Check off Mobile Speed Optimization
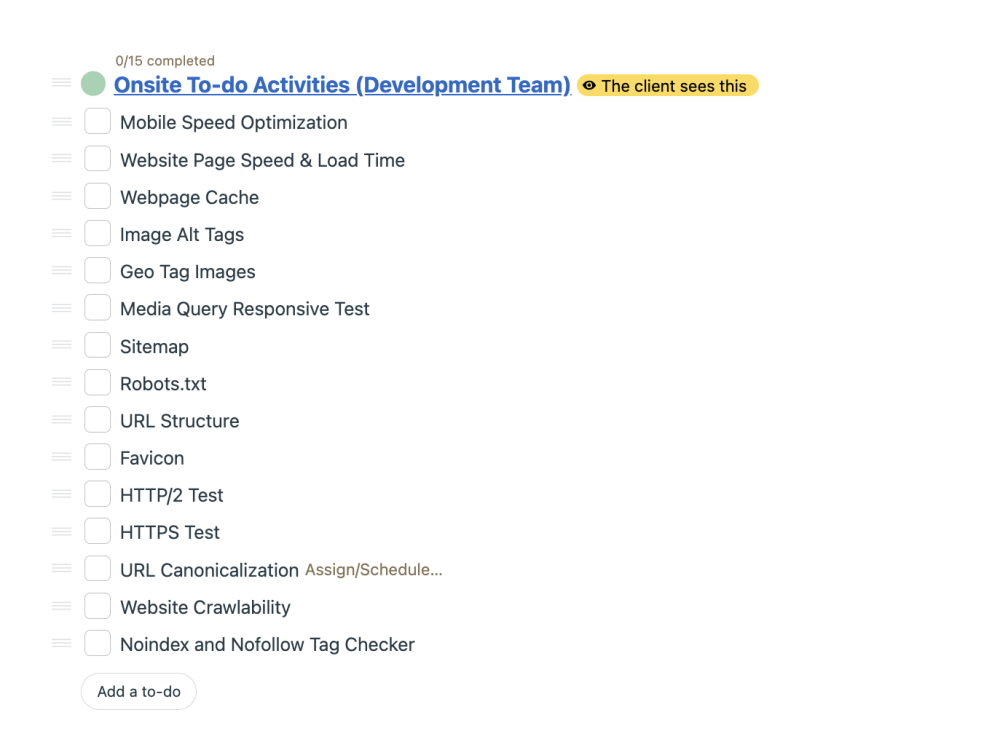 [98, 121]
